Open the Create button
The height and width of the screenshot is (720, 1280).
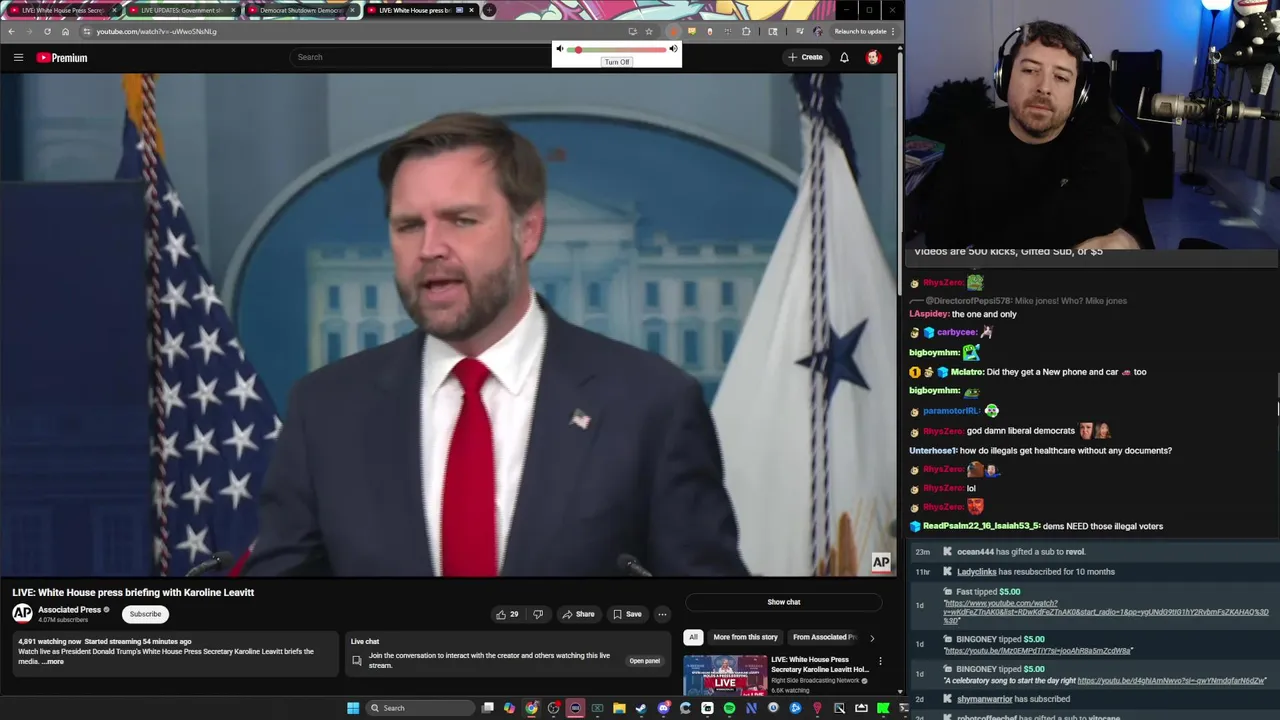805,57
